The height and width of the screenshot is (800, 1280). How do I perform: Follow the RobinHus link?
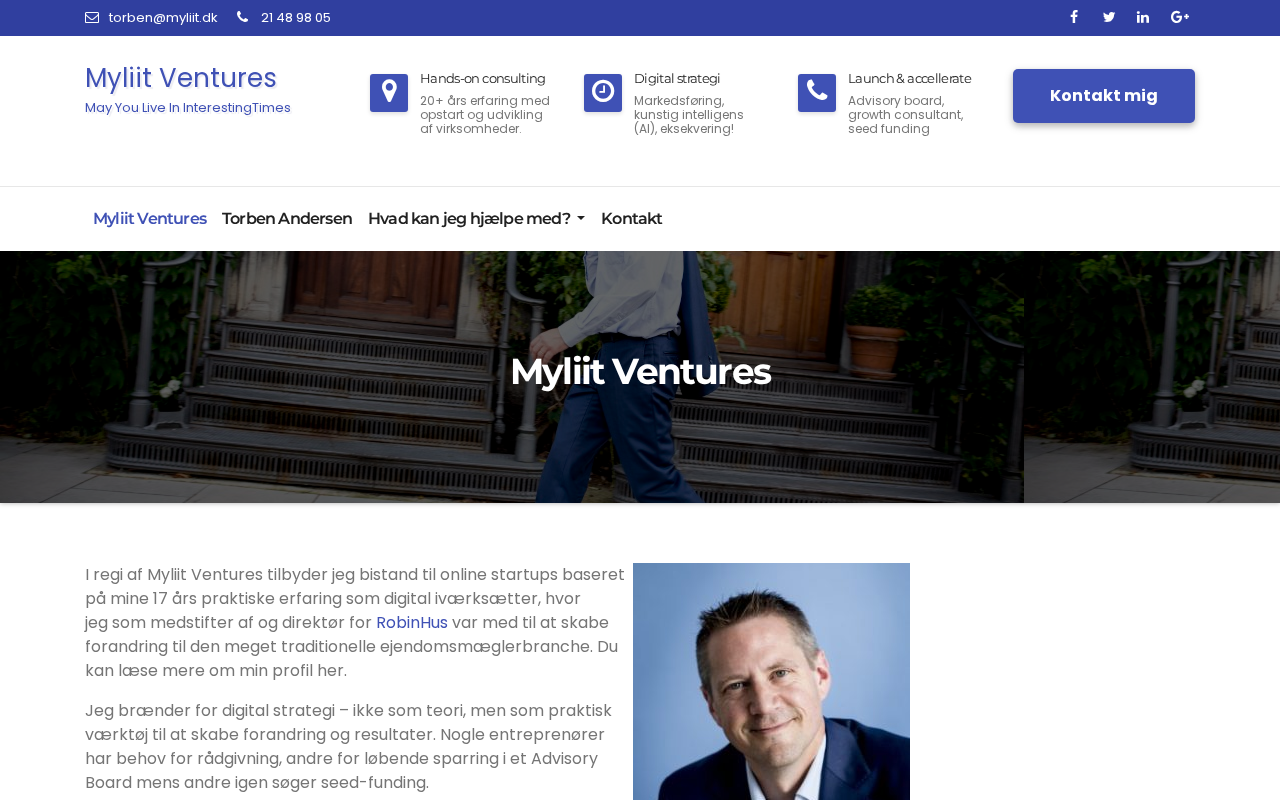(x=412, y=623)
